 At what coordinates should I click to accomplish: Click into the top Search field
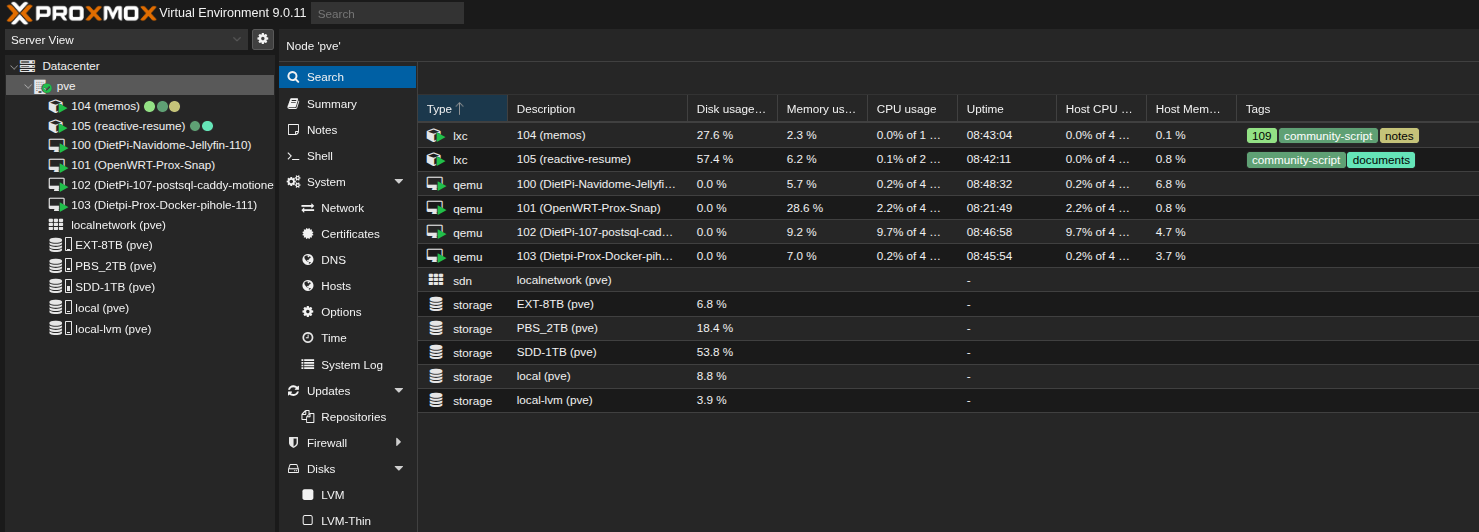tap(387, 14)
